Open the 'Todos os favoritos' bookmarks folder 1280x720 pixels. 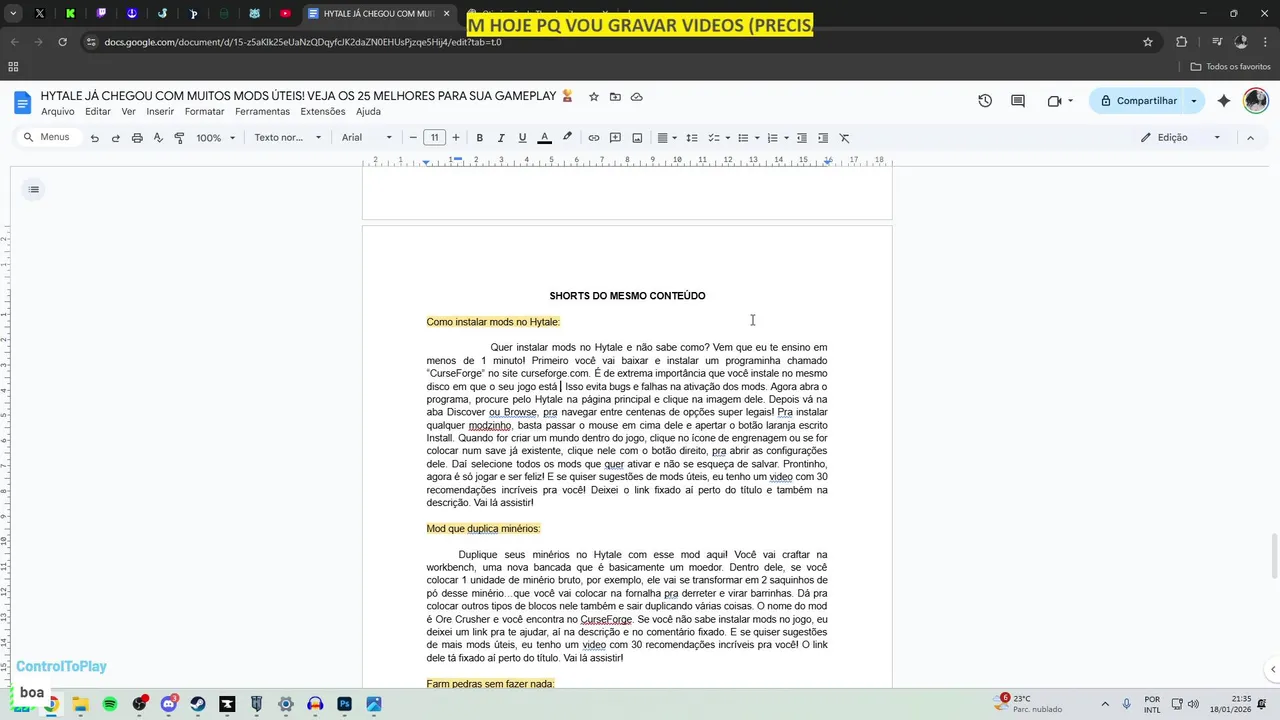[1230, 67]
